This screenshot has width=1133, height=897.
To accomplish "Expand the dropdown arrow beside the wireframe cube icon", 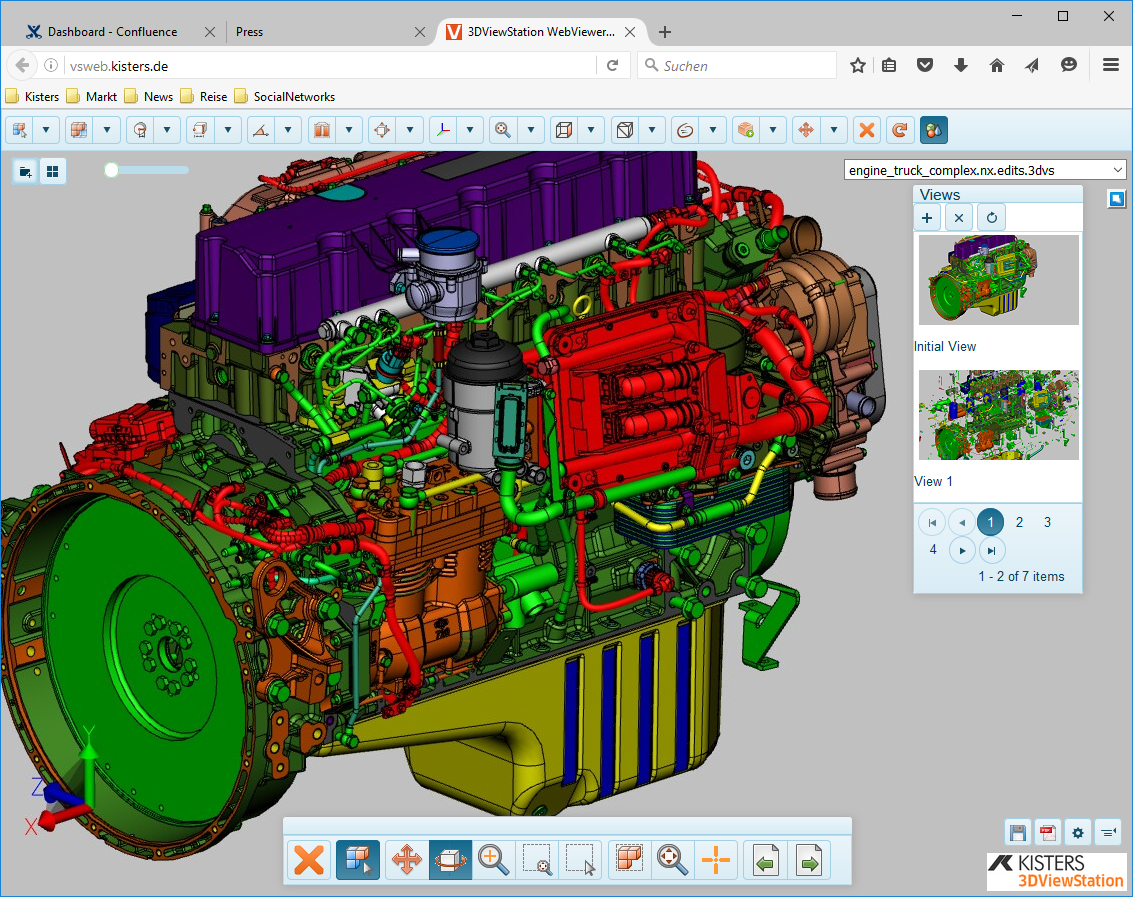I will pos(591,130).
